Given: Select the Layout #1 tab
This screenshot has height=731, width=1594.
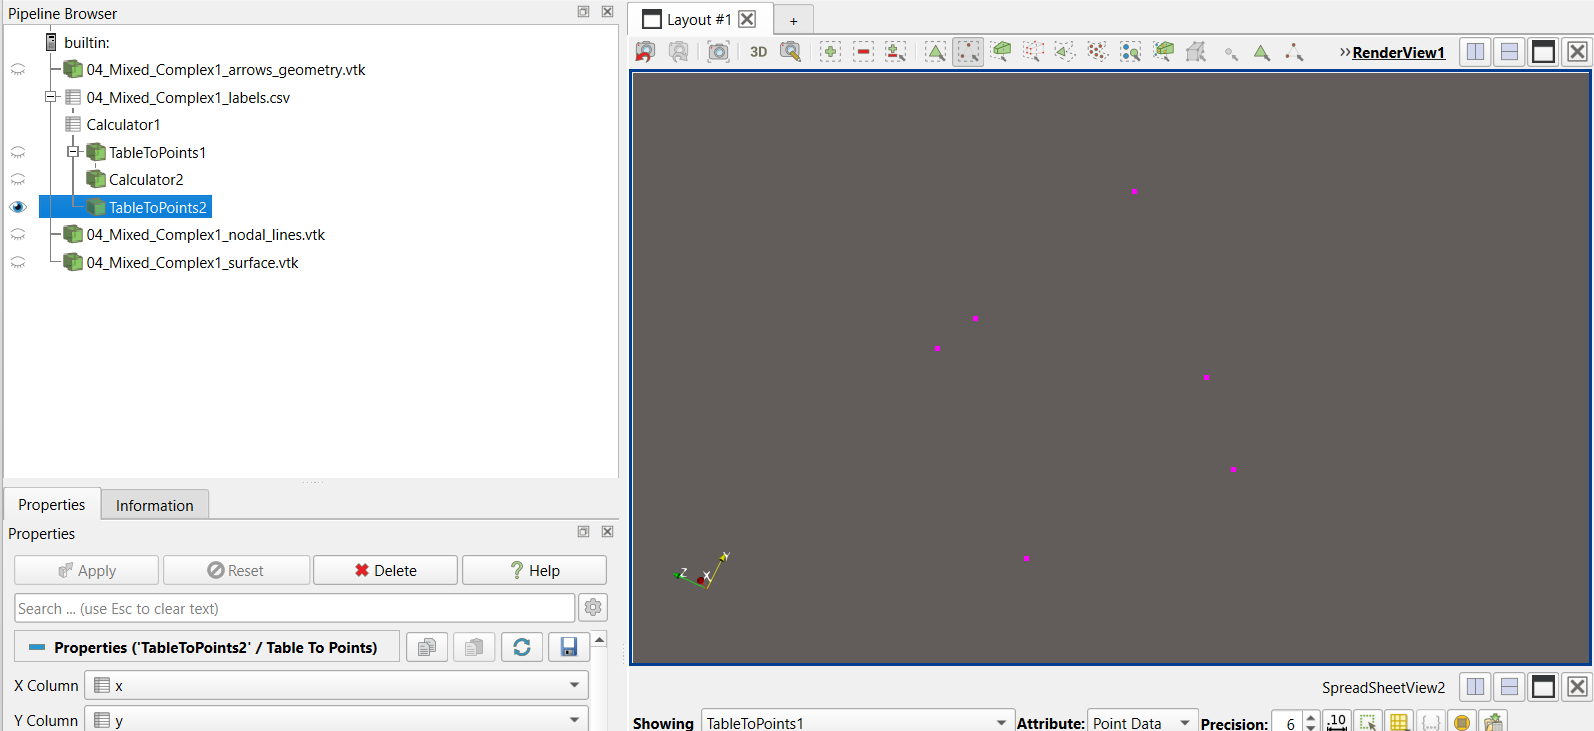Looking at the screenshot, I should 688,20.
